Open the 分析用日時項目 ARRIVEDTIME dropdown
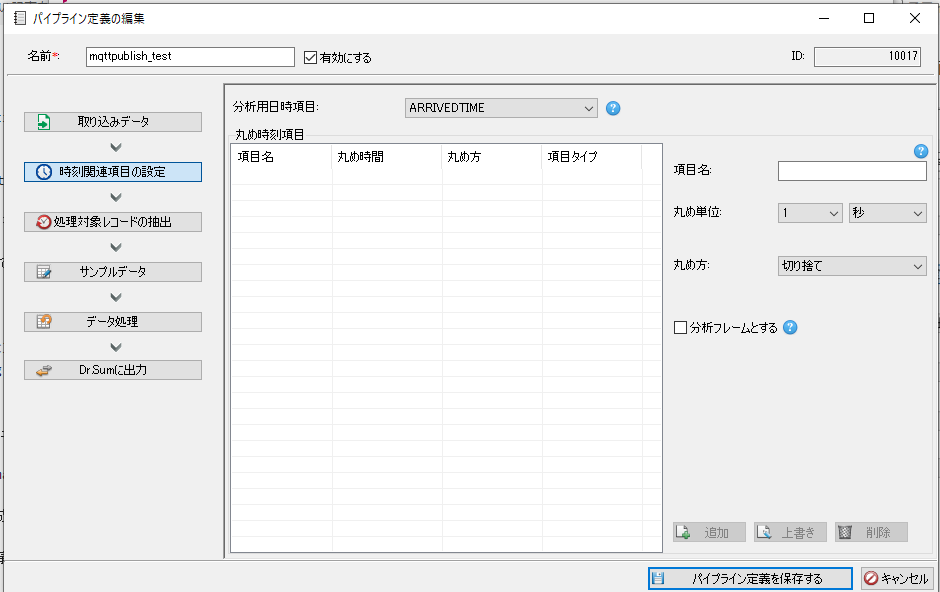 [501, 108]
